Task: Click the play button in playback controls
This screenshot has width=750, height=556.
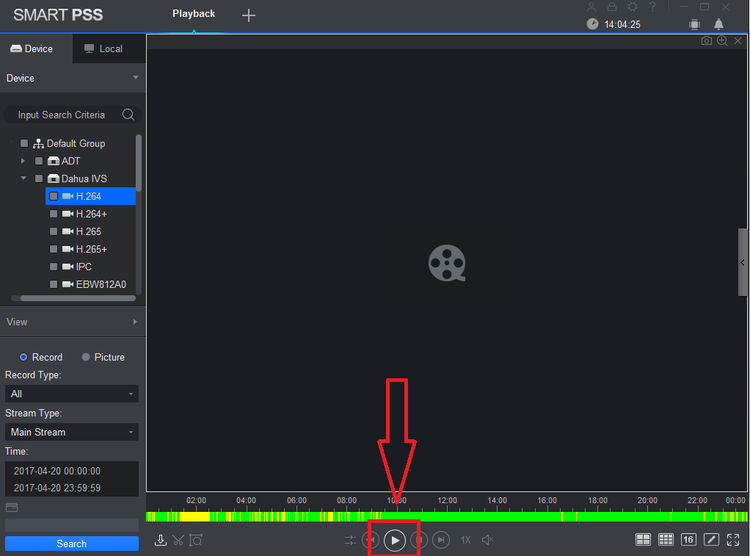Action: [395, 540]
